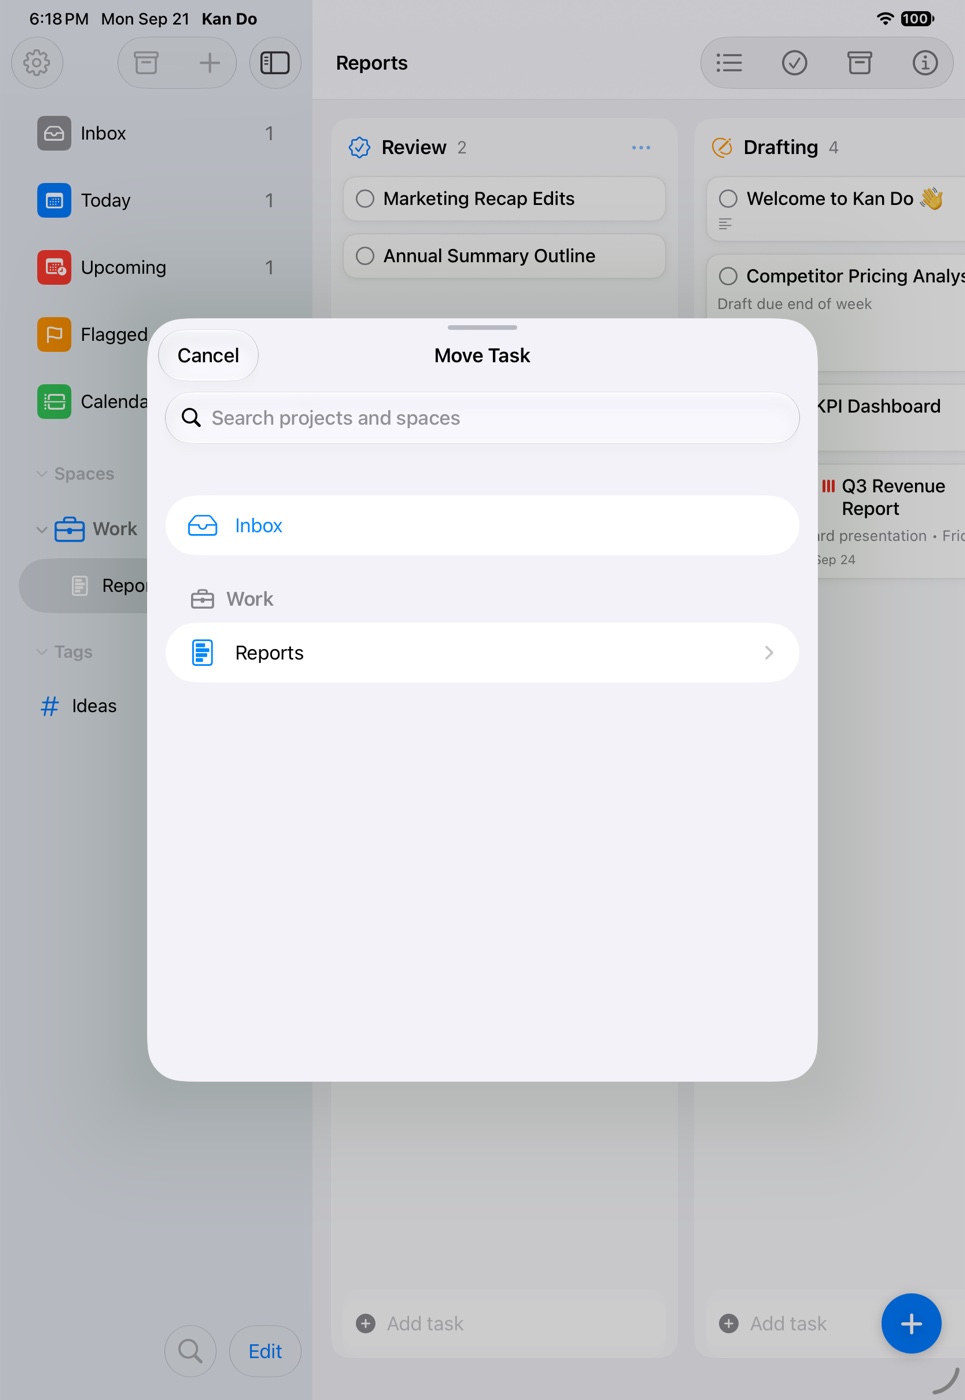Tap the plus icon in sidebar toolbar

[209, 63]
